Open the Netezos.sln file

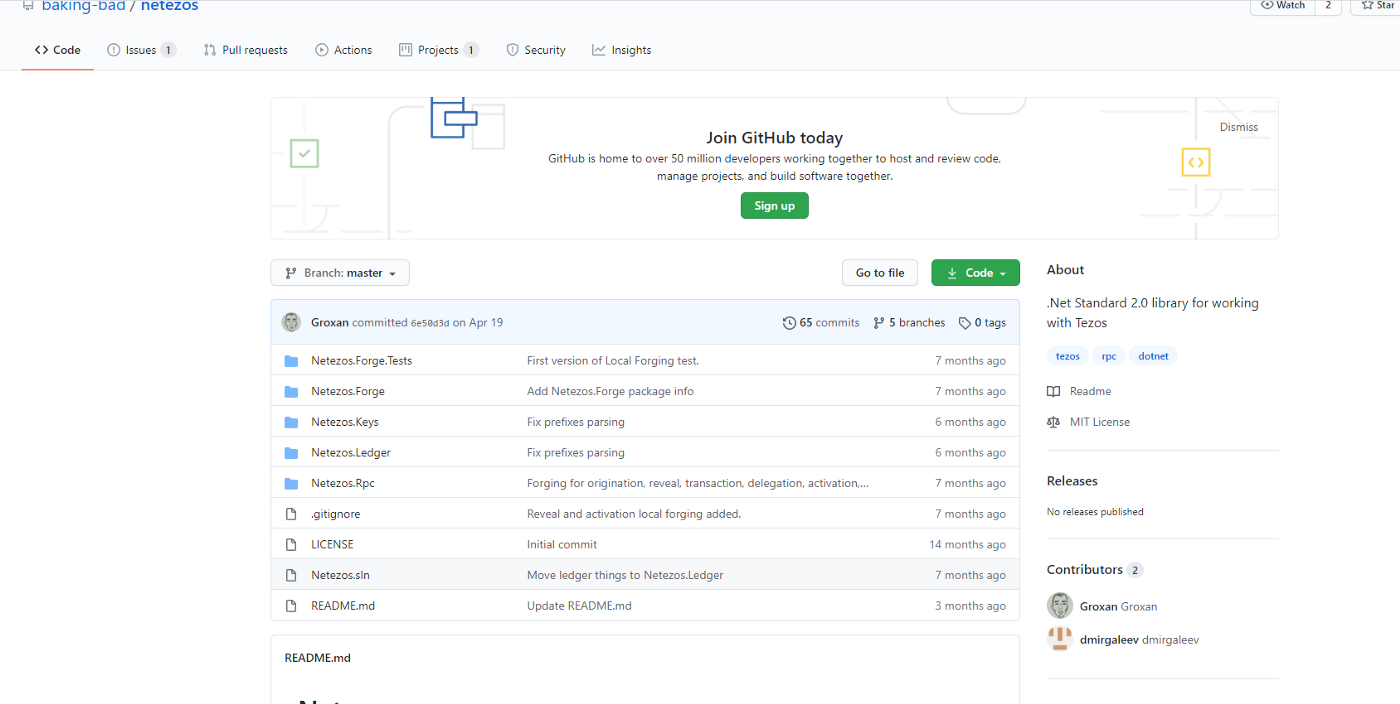340,575
